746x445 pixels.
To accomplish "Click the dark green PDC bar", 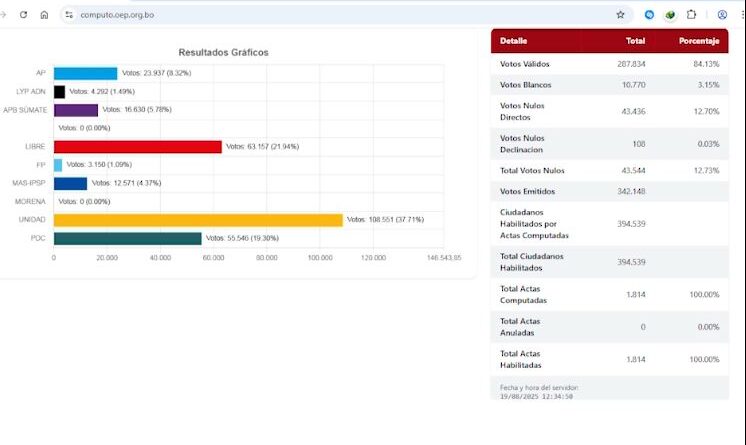I will tap(127, 238).
